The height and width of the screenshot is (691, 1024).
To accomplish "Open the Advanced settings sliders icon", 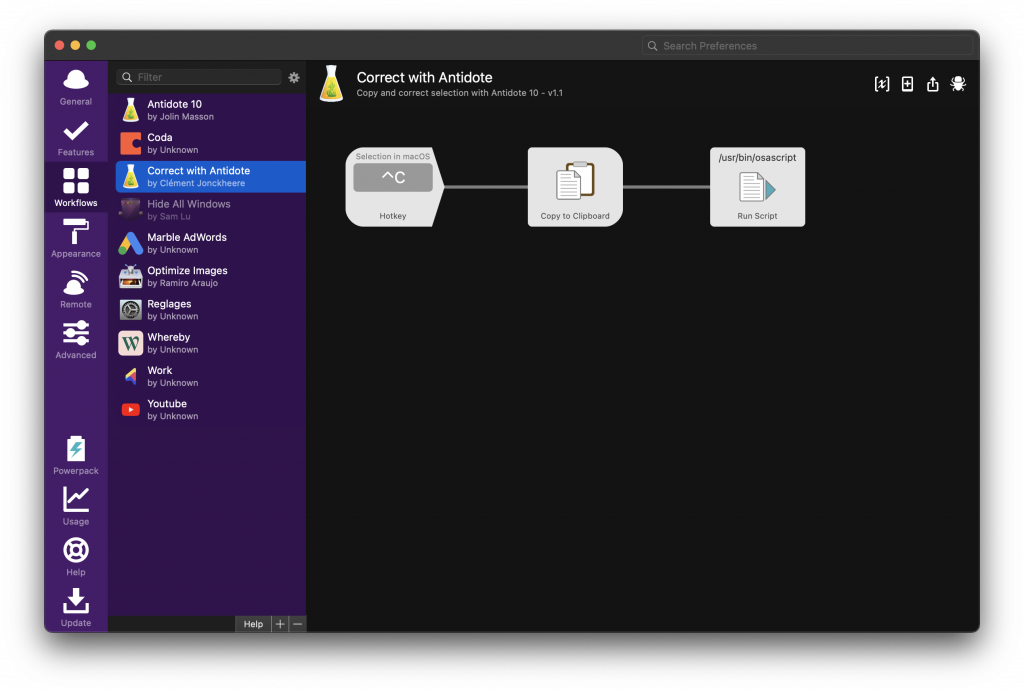I will (x=76, y=338).
